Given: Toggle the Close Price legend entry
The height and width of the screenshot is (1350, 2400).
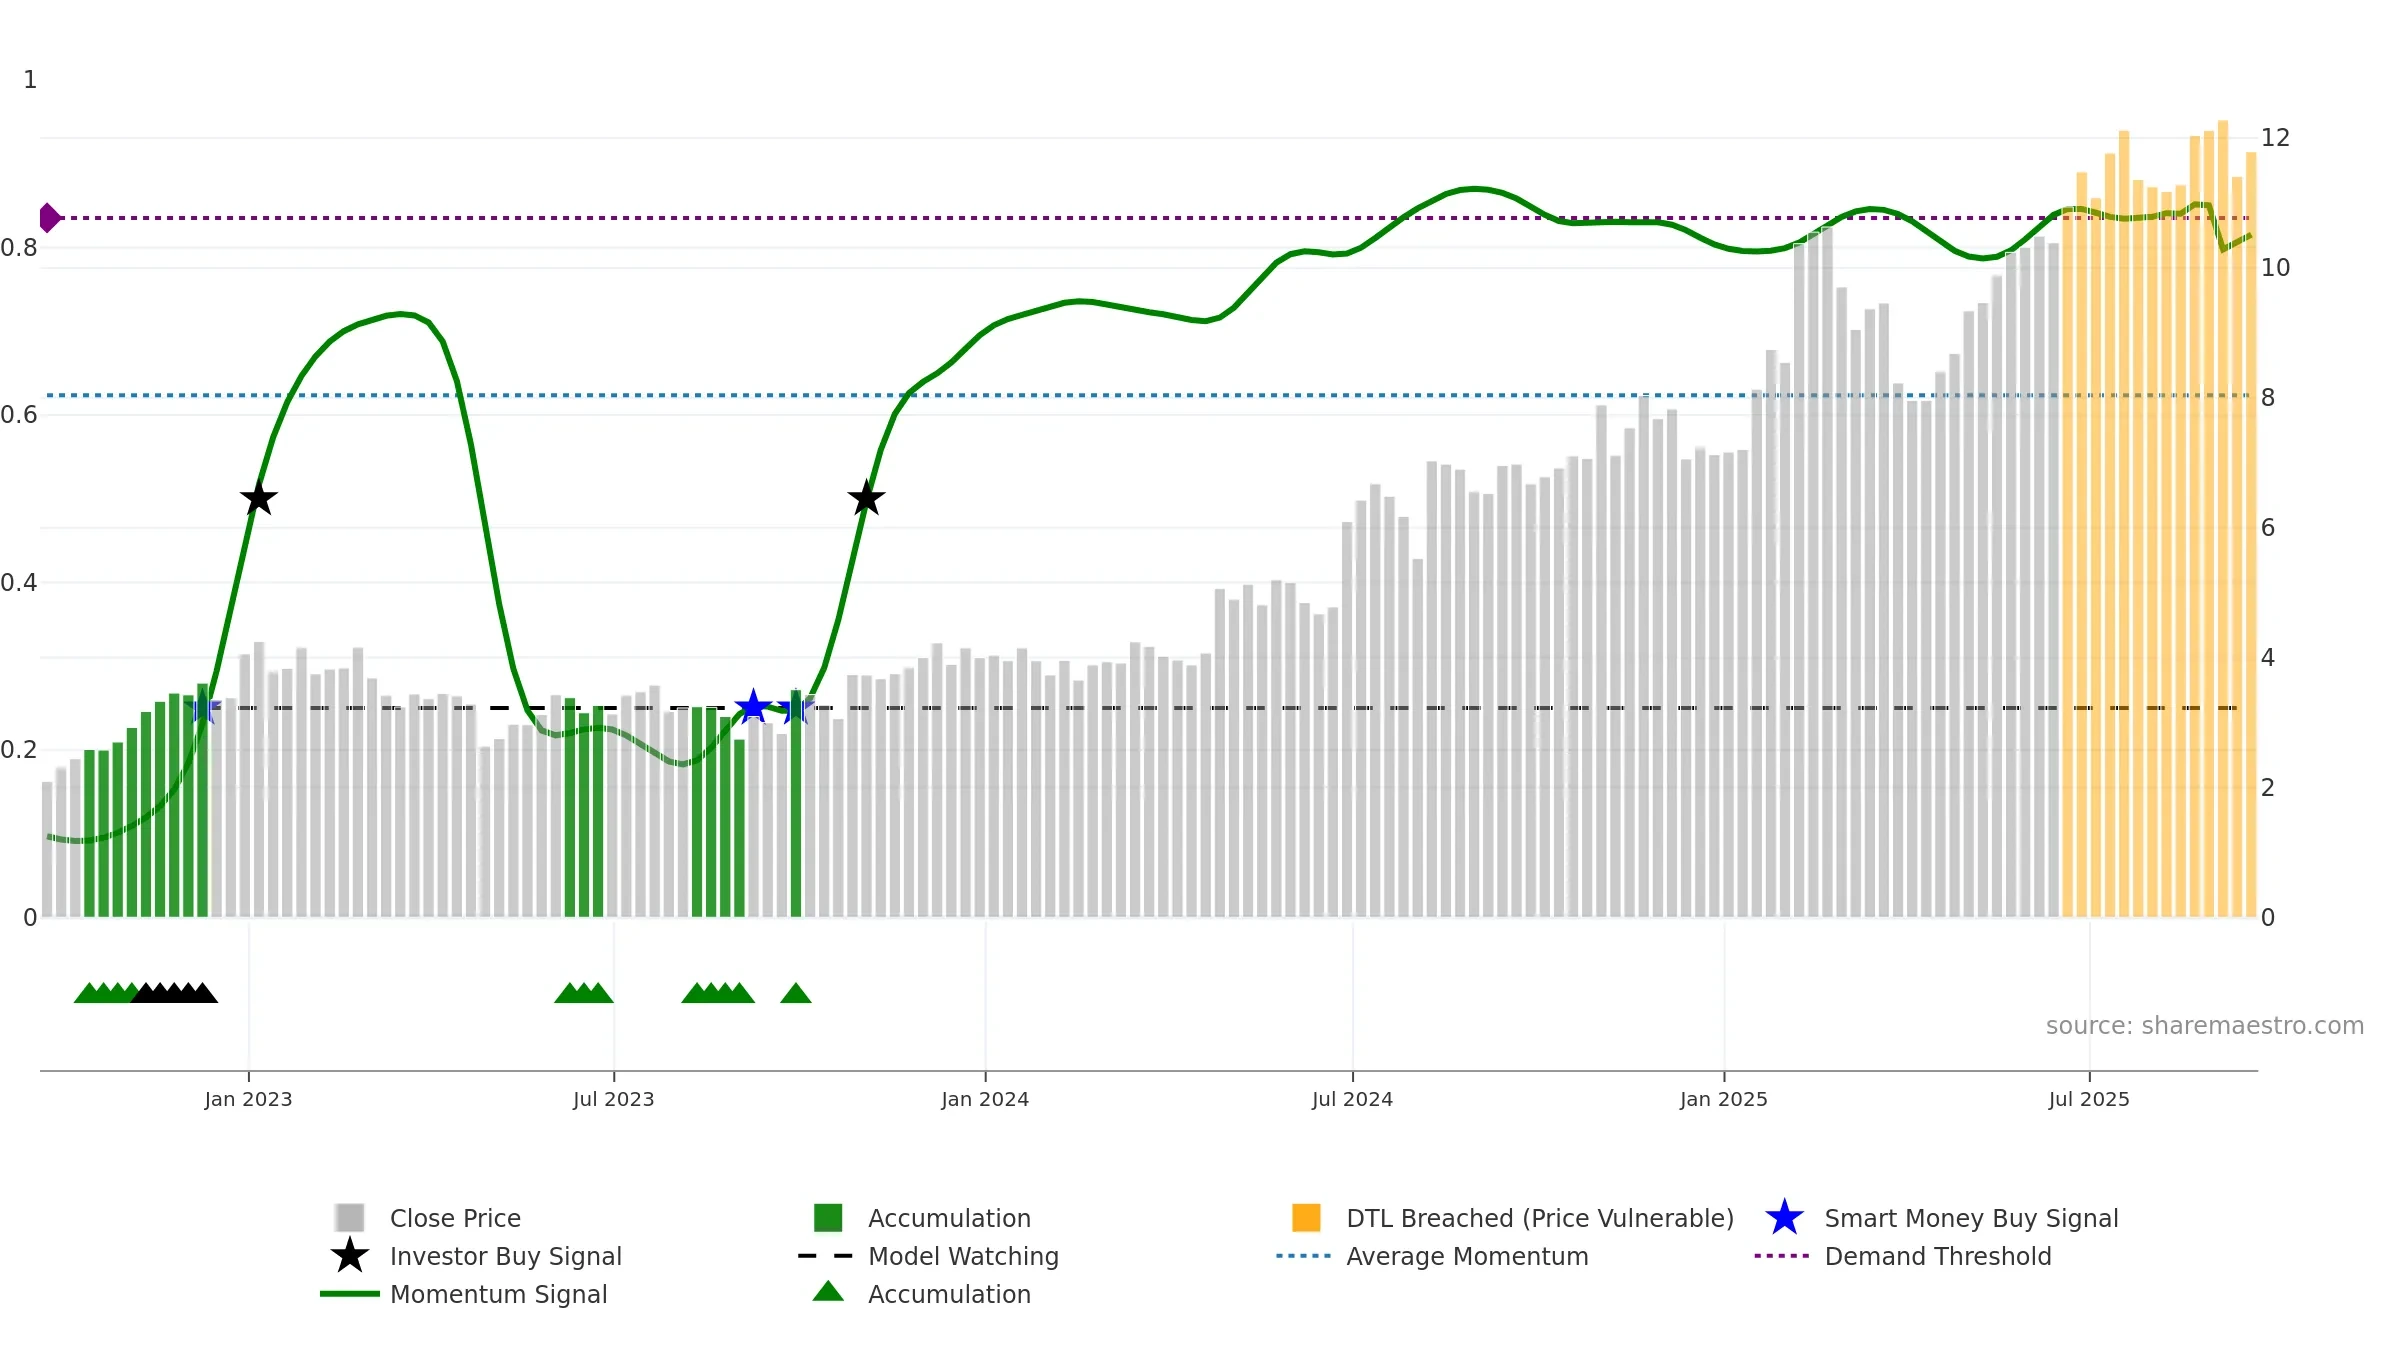Looking at the screenshot, I should coord(428,1218).
